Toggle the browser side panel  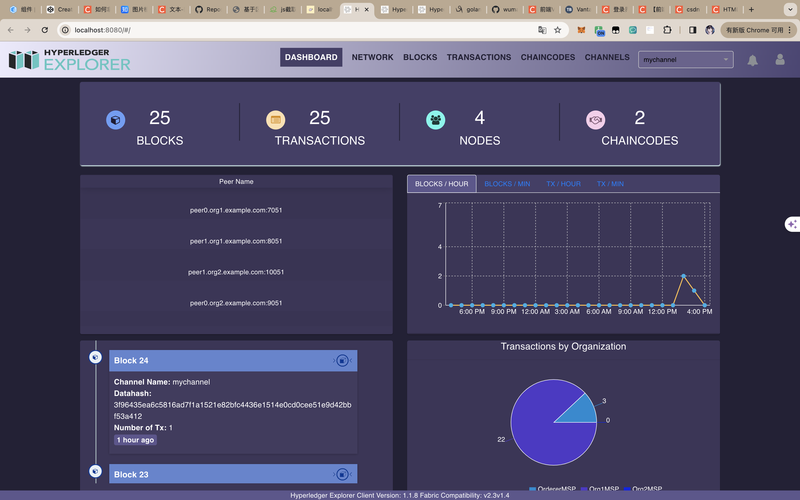[x=692, y=30]
